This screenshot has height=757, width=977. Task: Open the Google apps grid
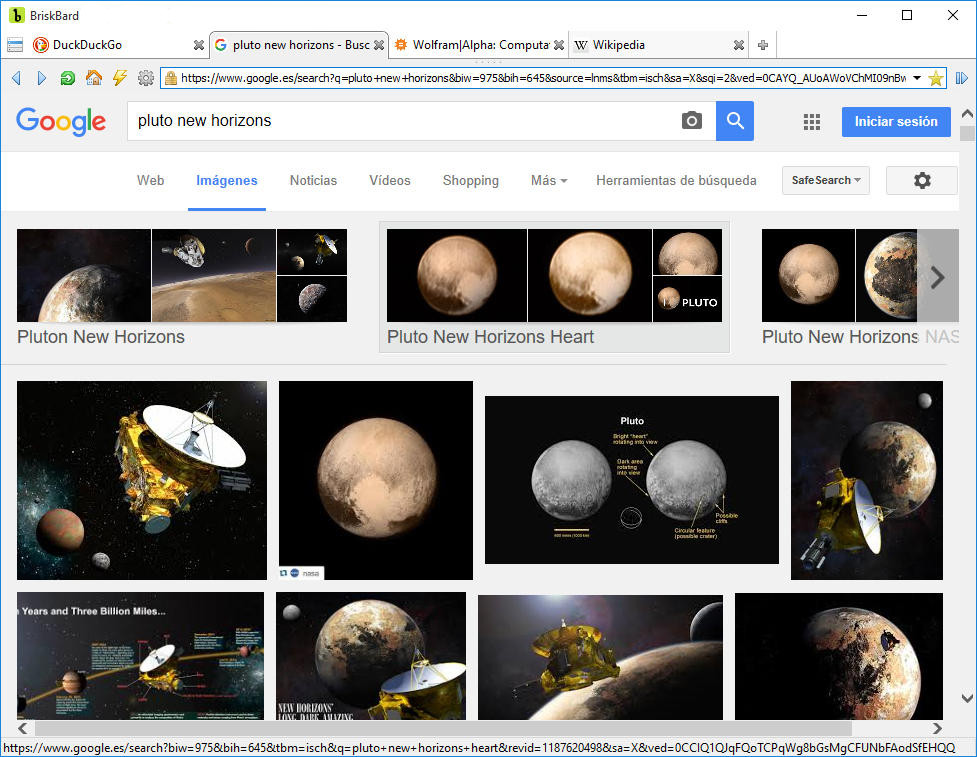[x=812, y=121]
